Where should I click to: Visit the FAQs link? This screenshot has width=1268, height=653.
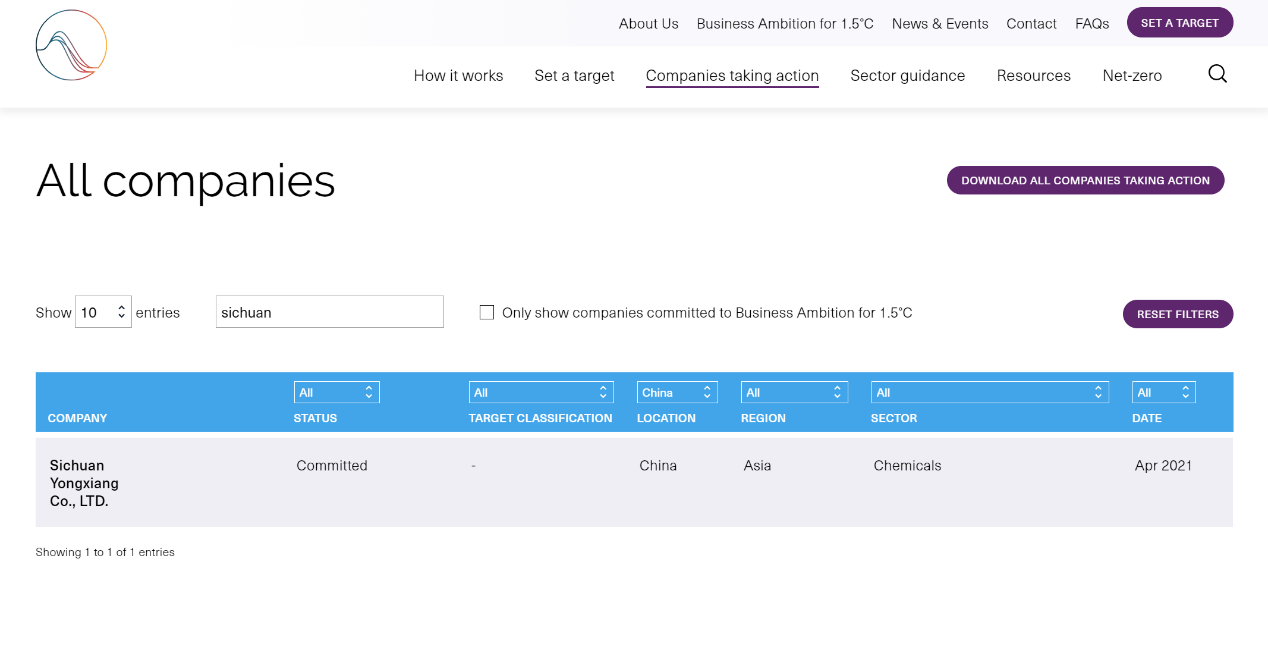point(1092,24)
